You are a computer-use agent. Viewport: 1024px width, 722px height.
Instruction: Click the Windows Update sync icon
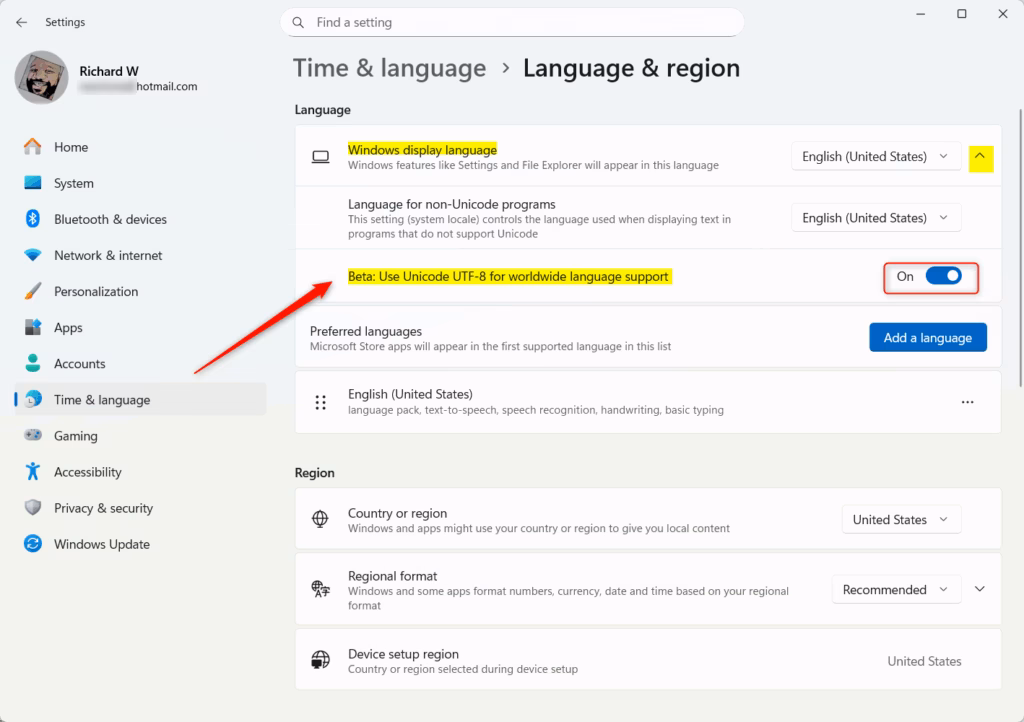point(32,543)
